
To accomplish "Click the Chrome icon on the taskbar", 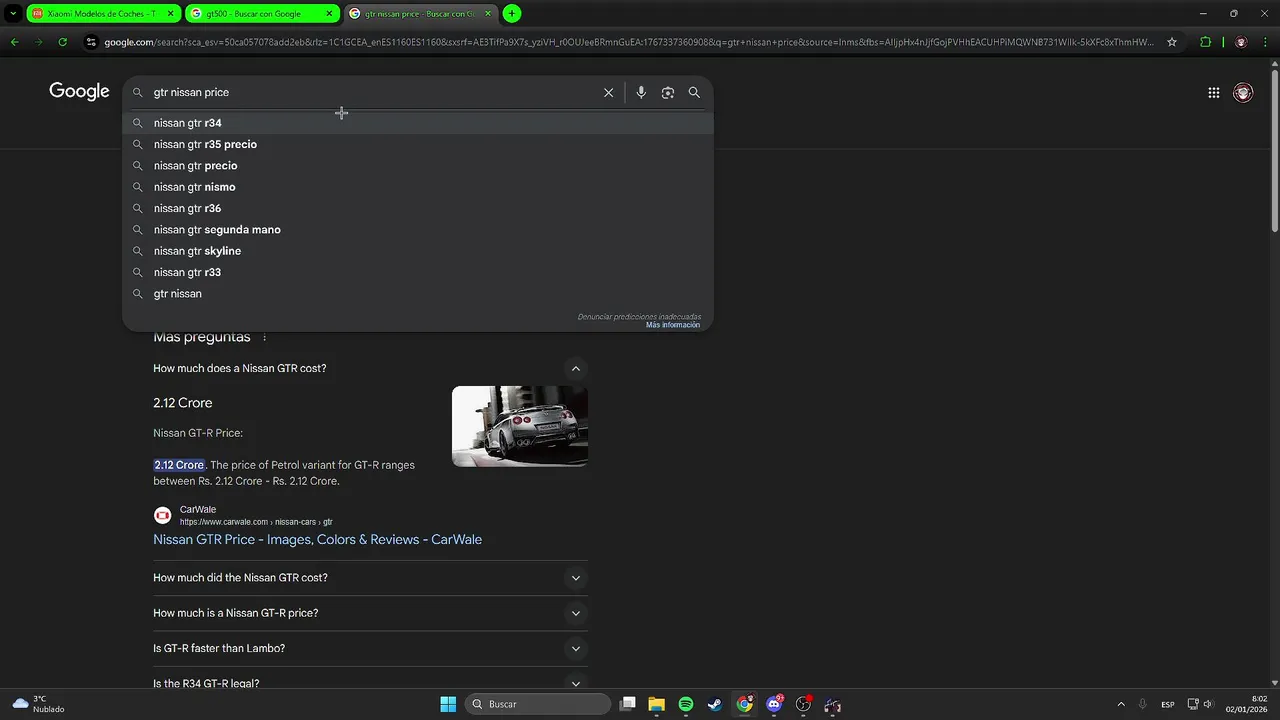I will click(745, 704).
